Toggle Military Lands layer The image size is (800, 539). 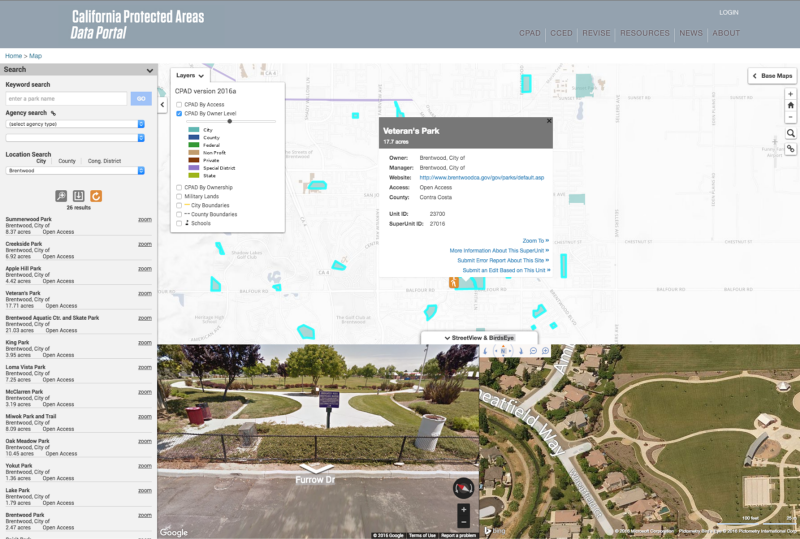click(x=179, y=197)
